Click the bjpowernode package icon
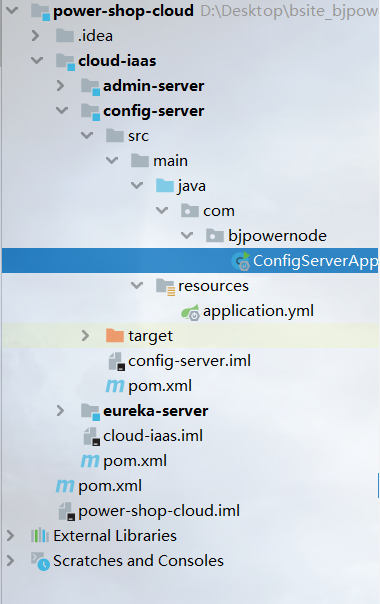Viewport: 380px width, 604px height. coord(215,236)
